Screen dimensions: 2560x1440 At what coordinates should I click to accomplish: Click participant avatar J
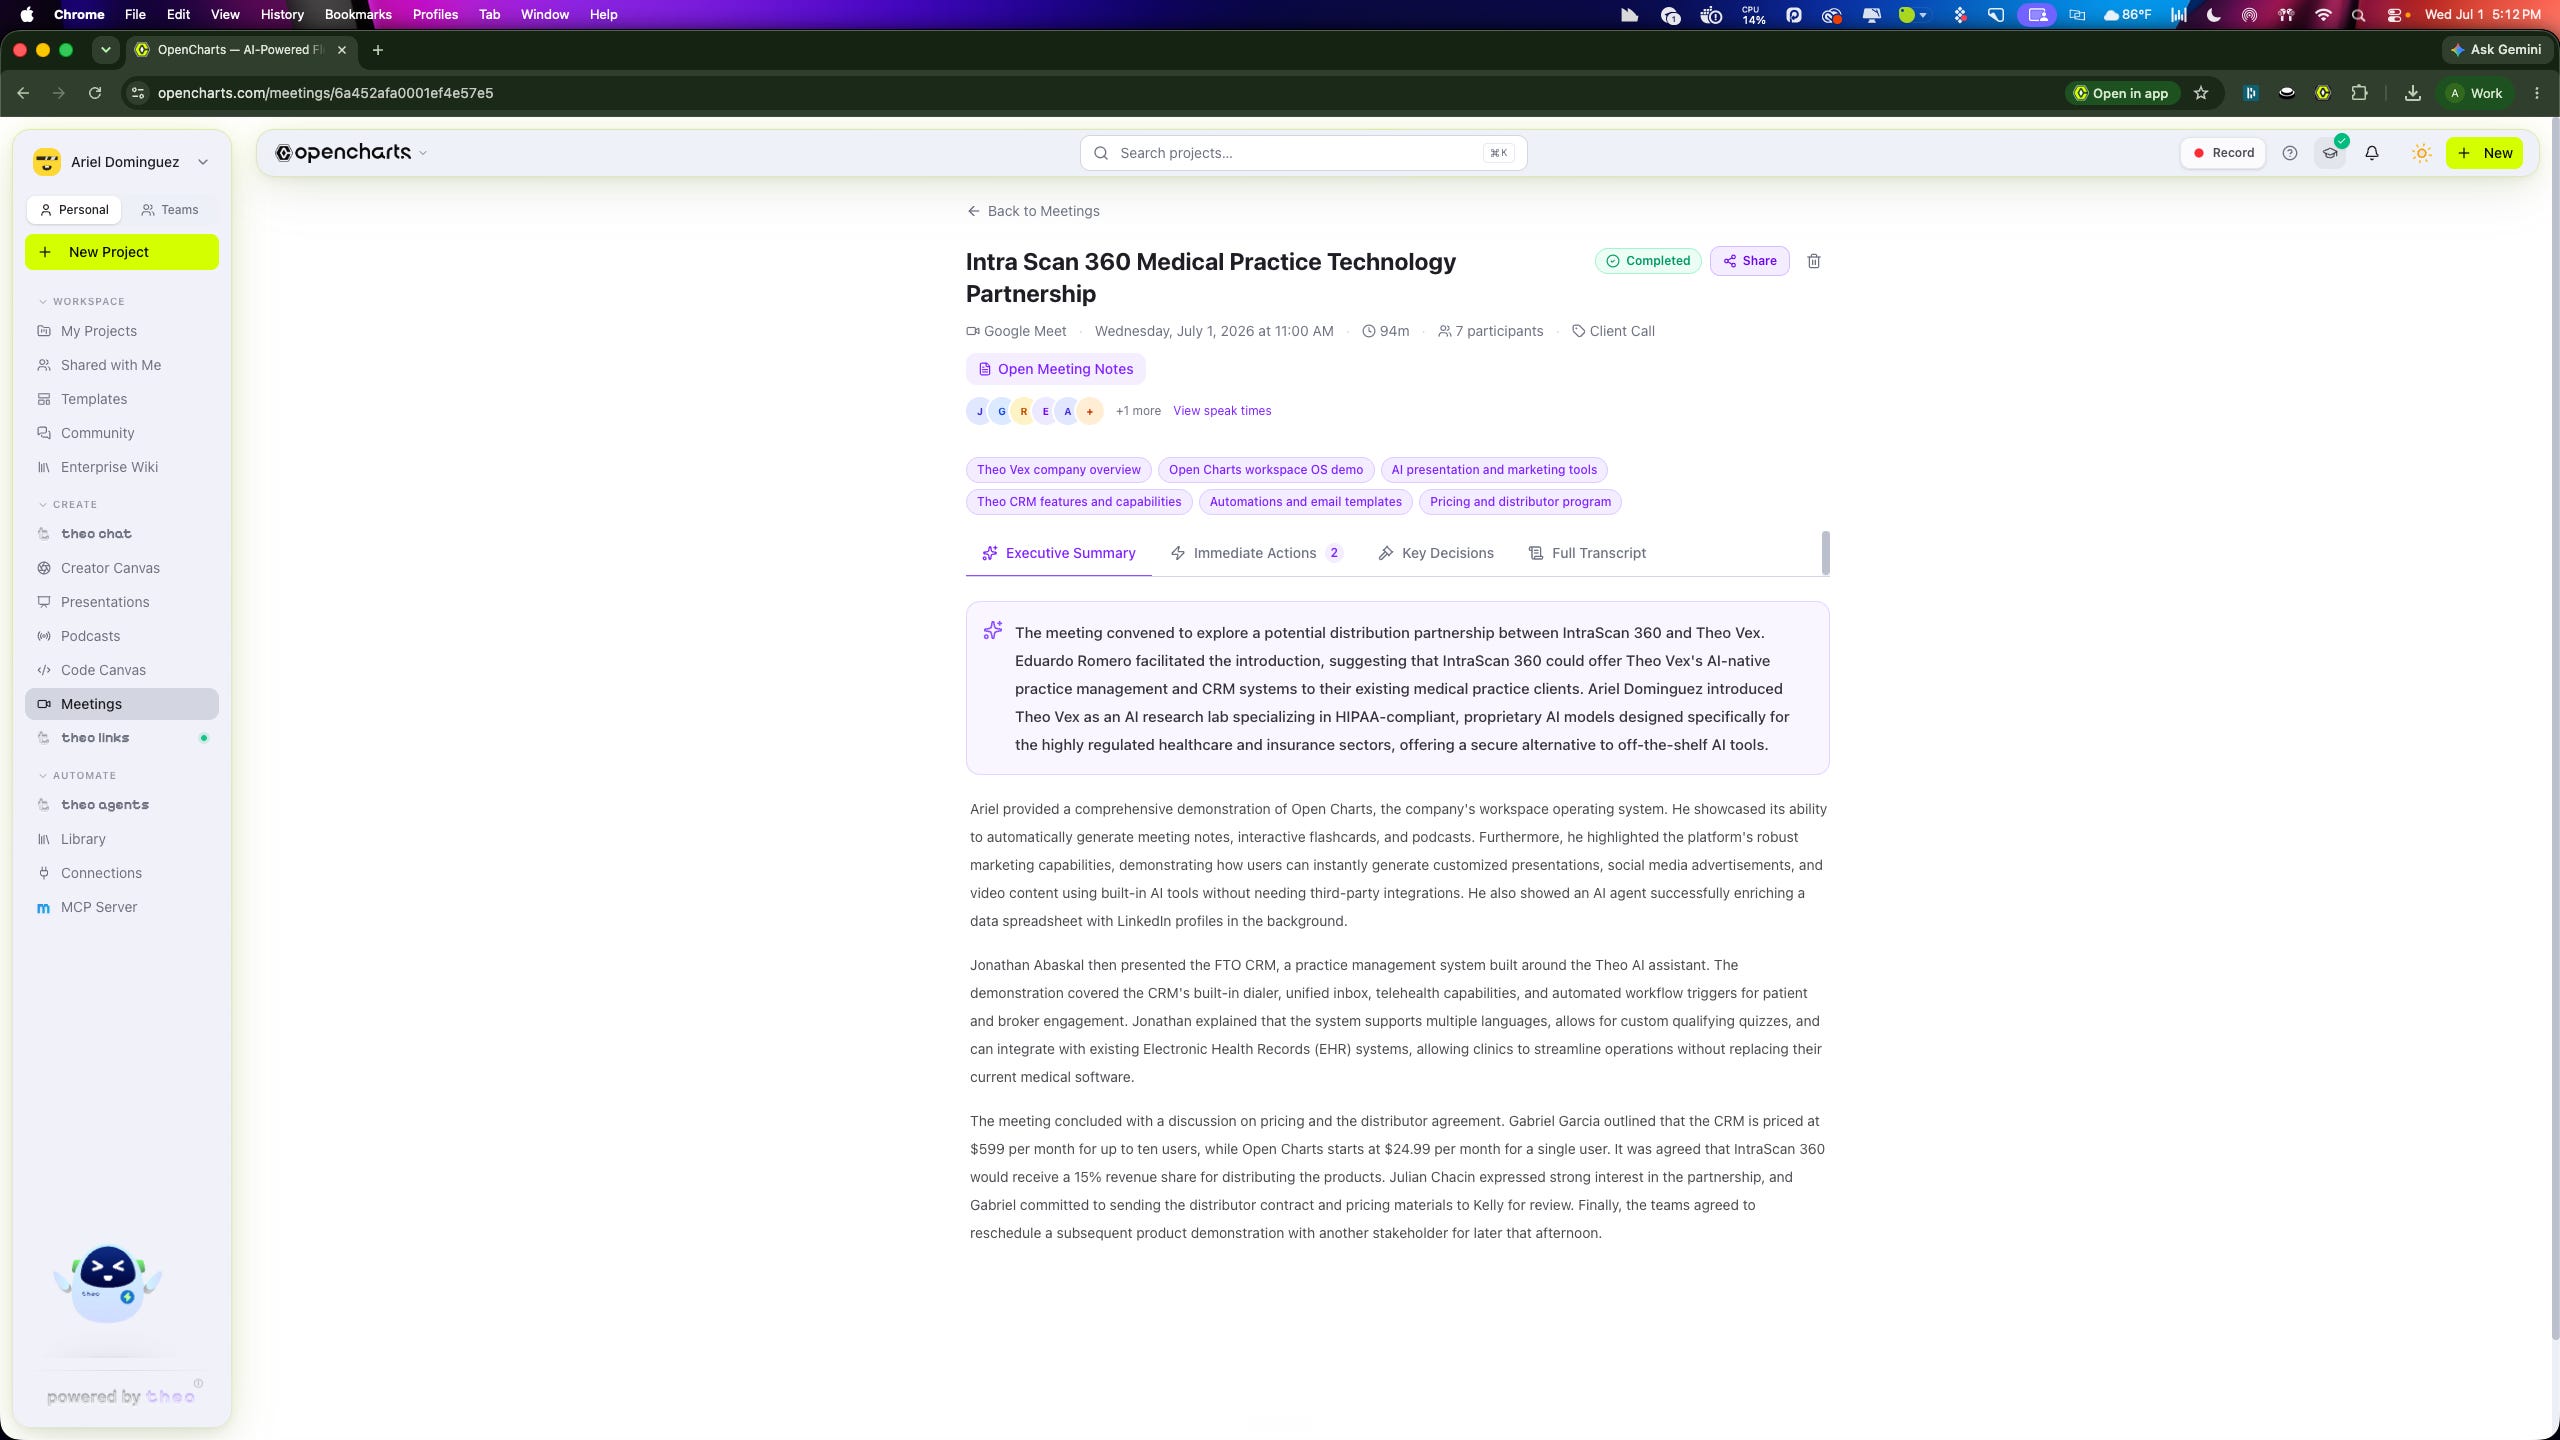click(979, 411)
